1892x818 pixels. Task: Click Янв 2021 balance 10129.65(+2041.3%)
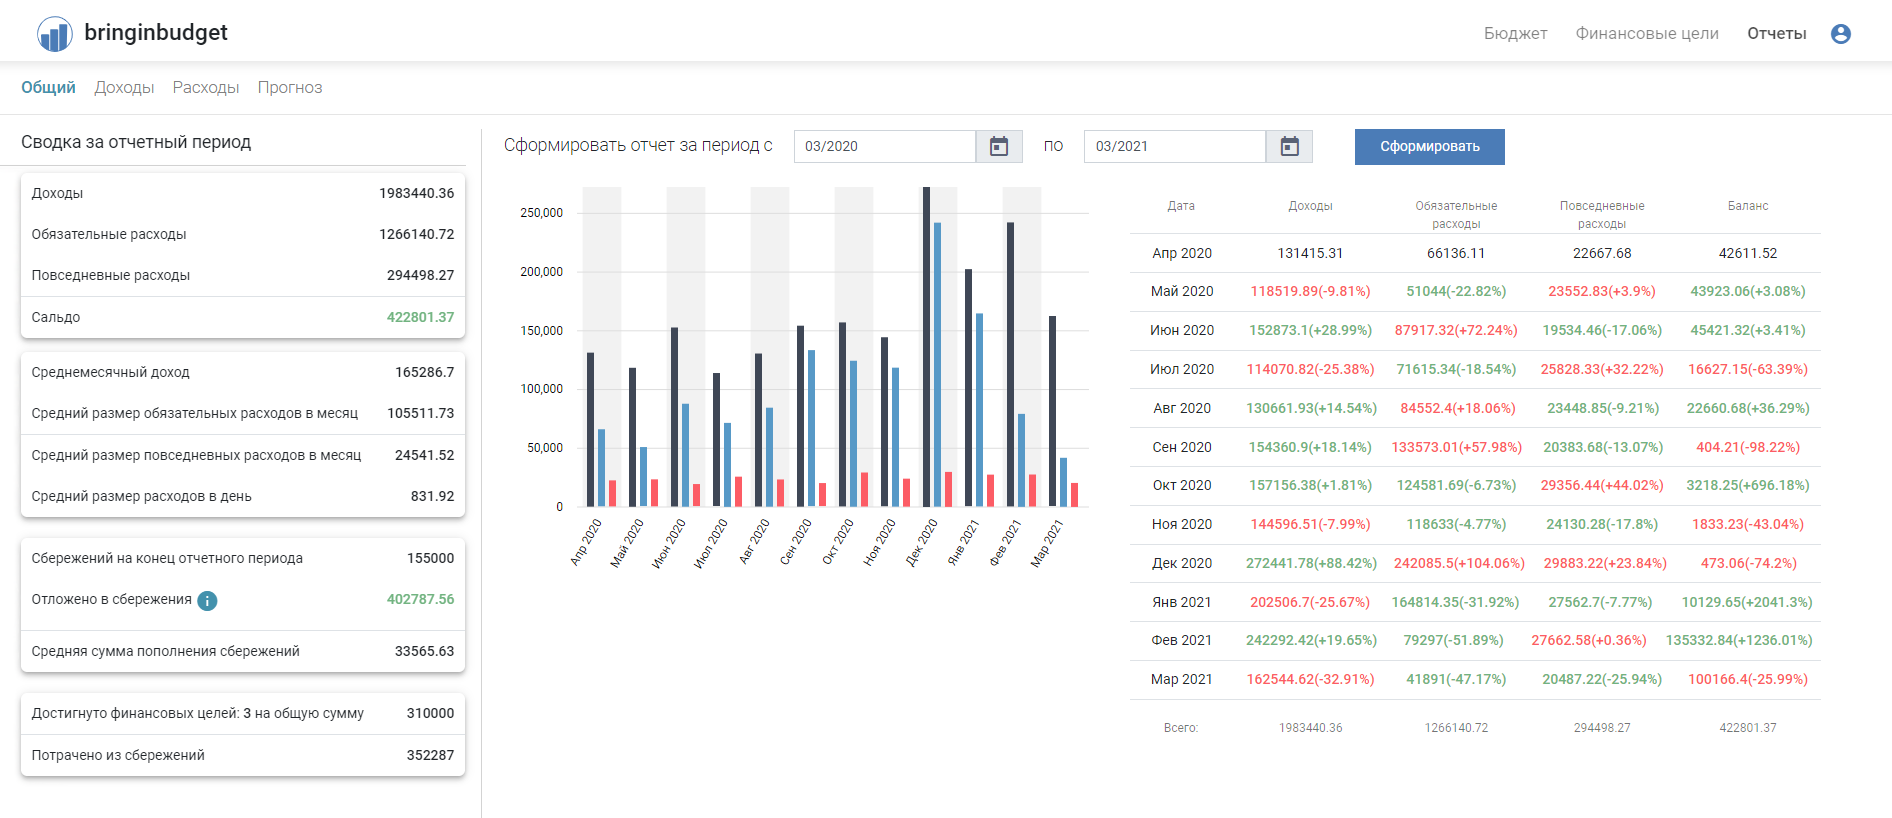[x=1748, y=603]
